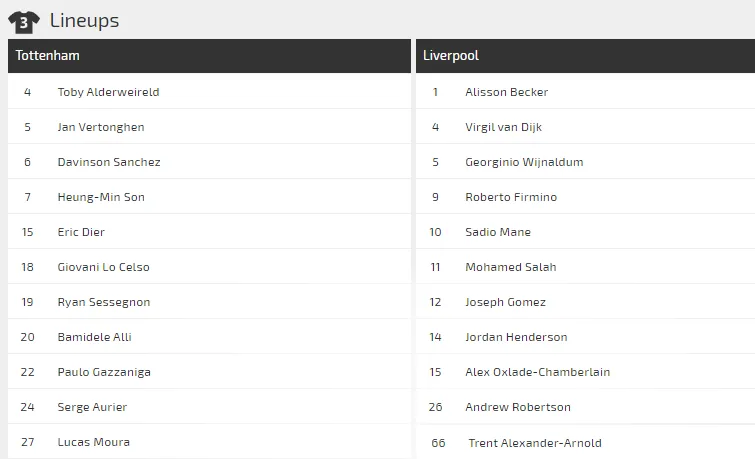Click Paulo Gazzaniga's name

(x=104, y=372)
